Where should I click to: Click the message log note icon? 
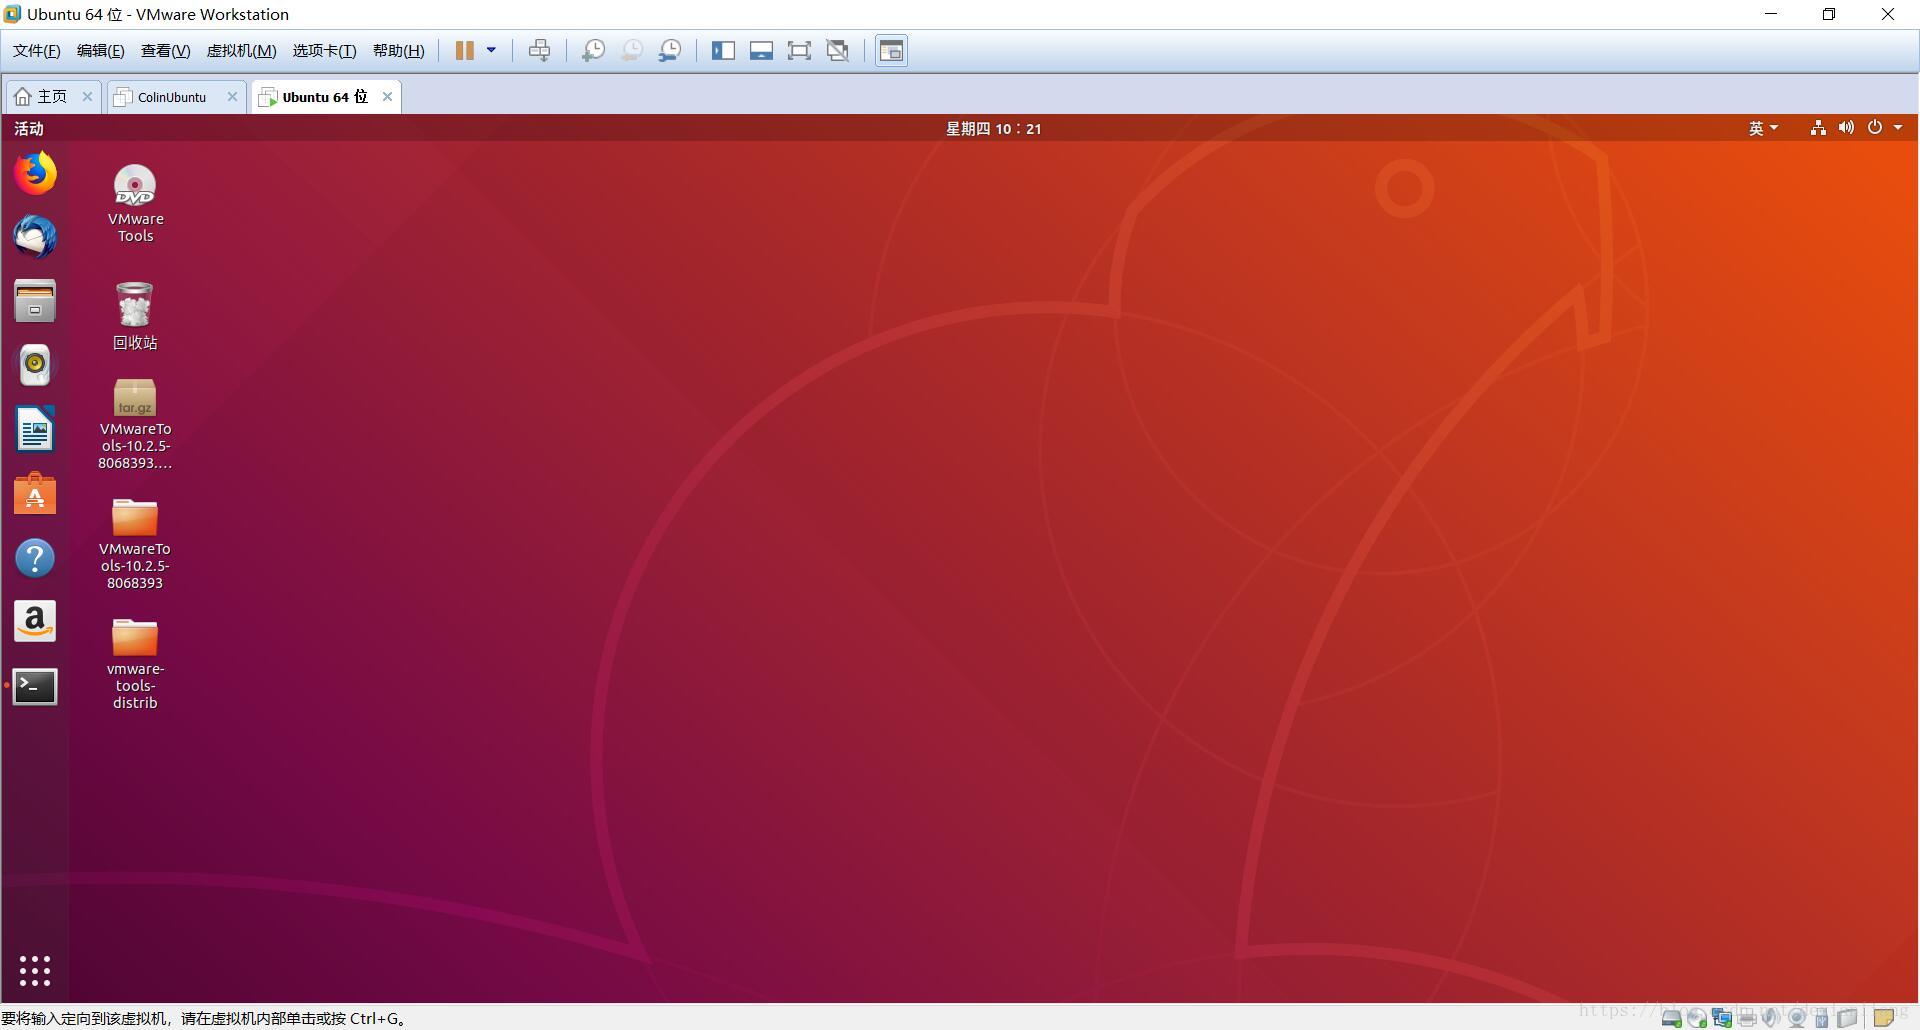coord(1884,1018)
